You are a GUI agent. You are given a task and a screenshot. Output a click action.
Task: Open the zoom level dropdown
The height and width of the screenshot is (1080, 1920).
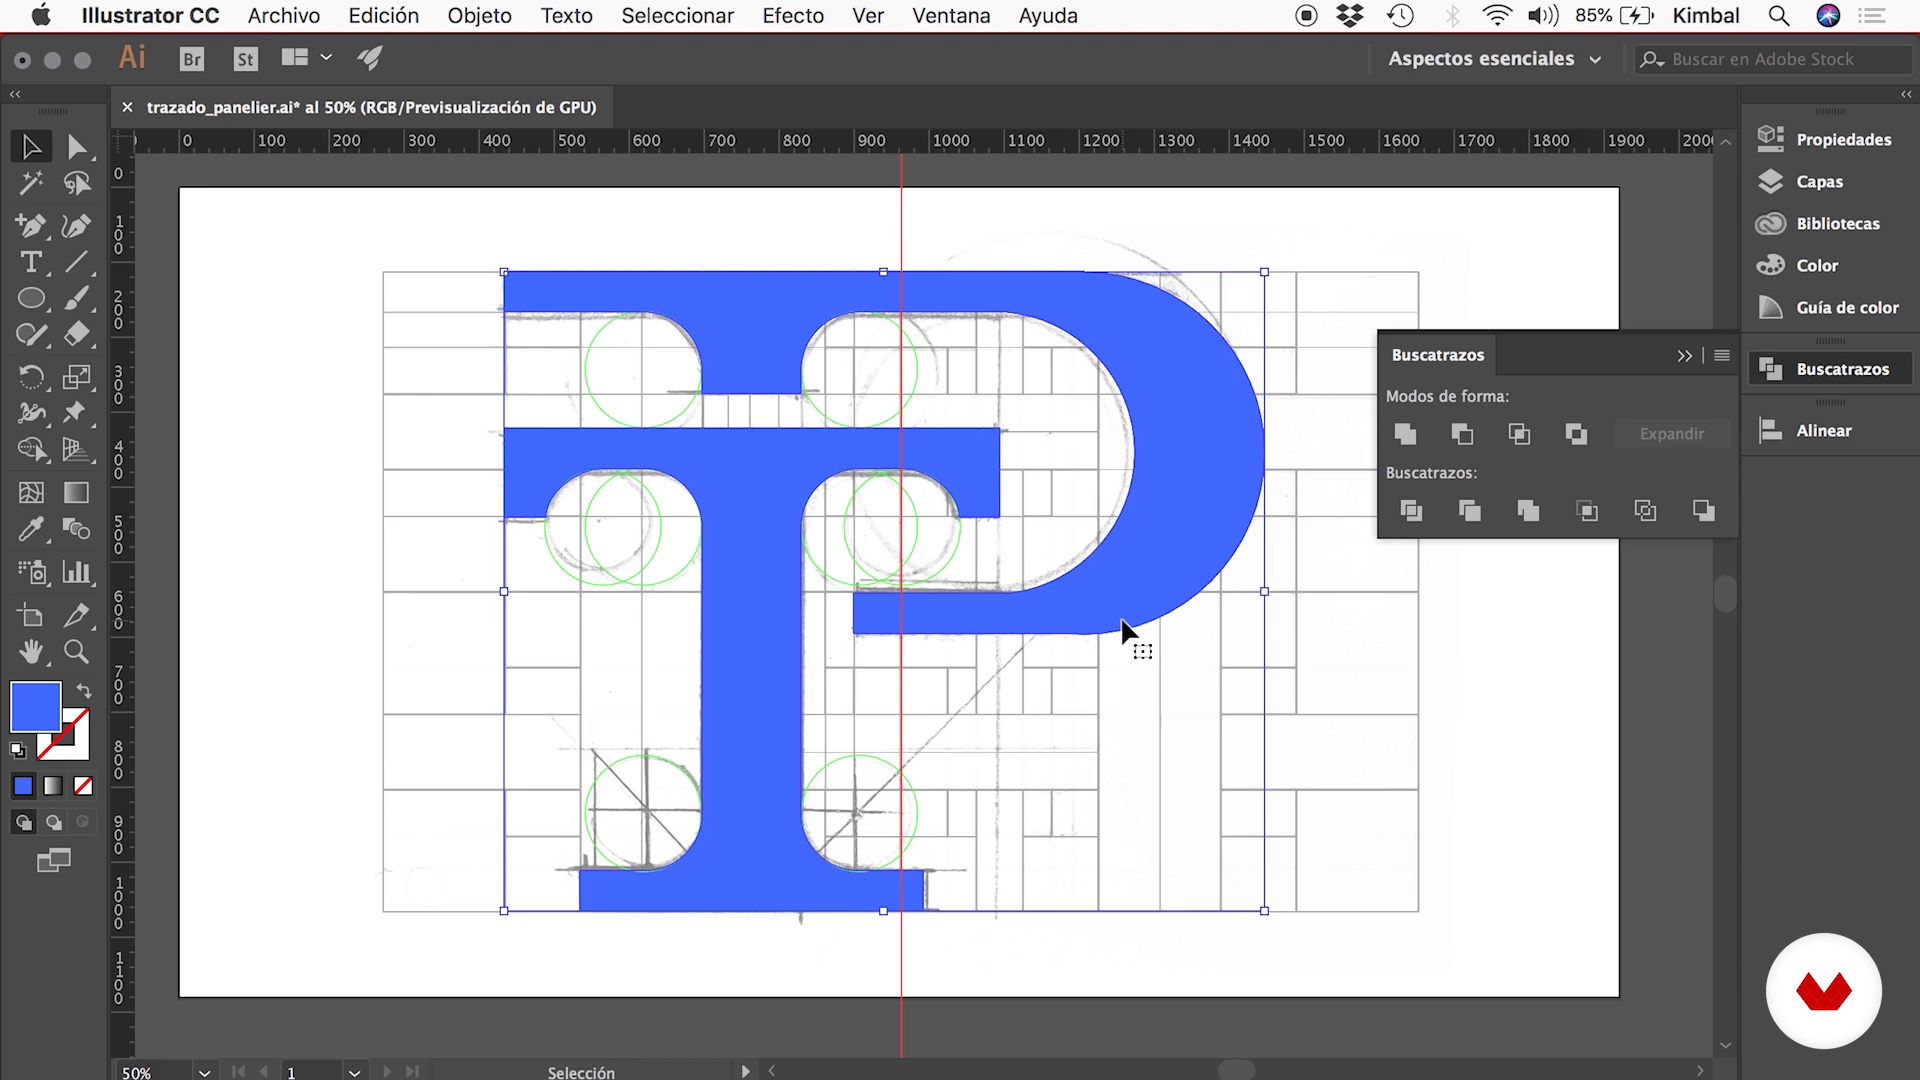tap(204, 1072)
